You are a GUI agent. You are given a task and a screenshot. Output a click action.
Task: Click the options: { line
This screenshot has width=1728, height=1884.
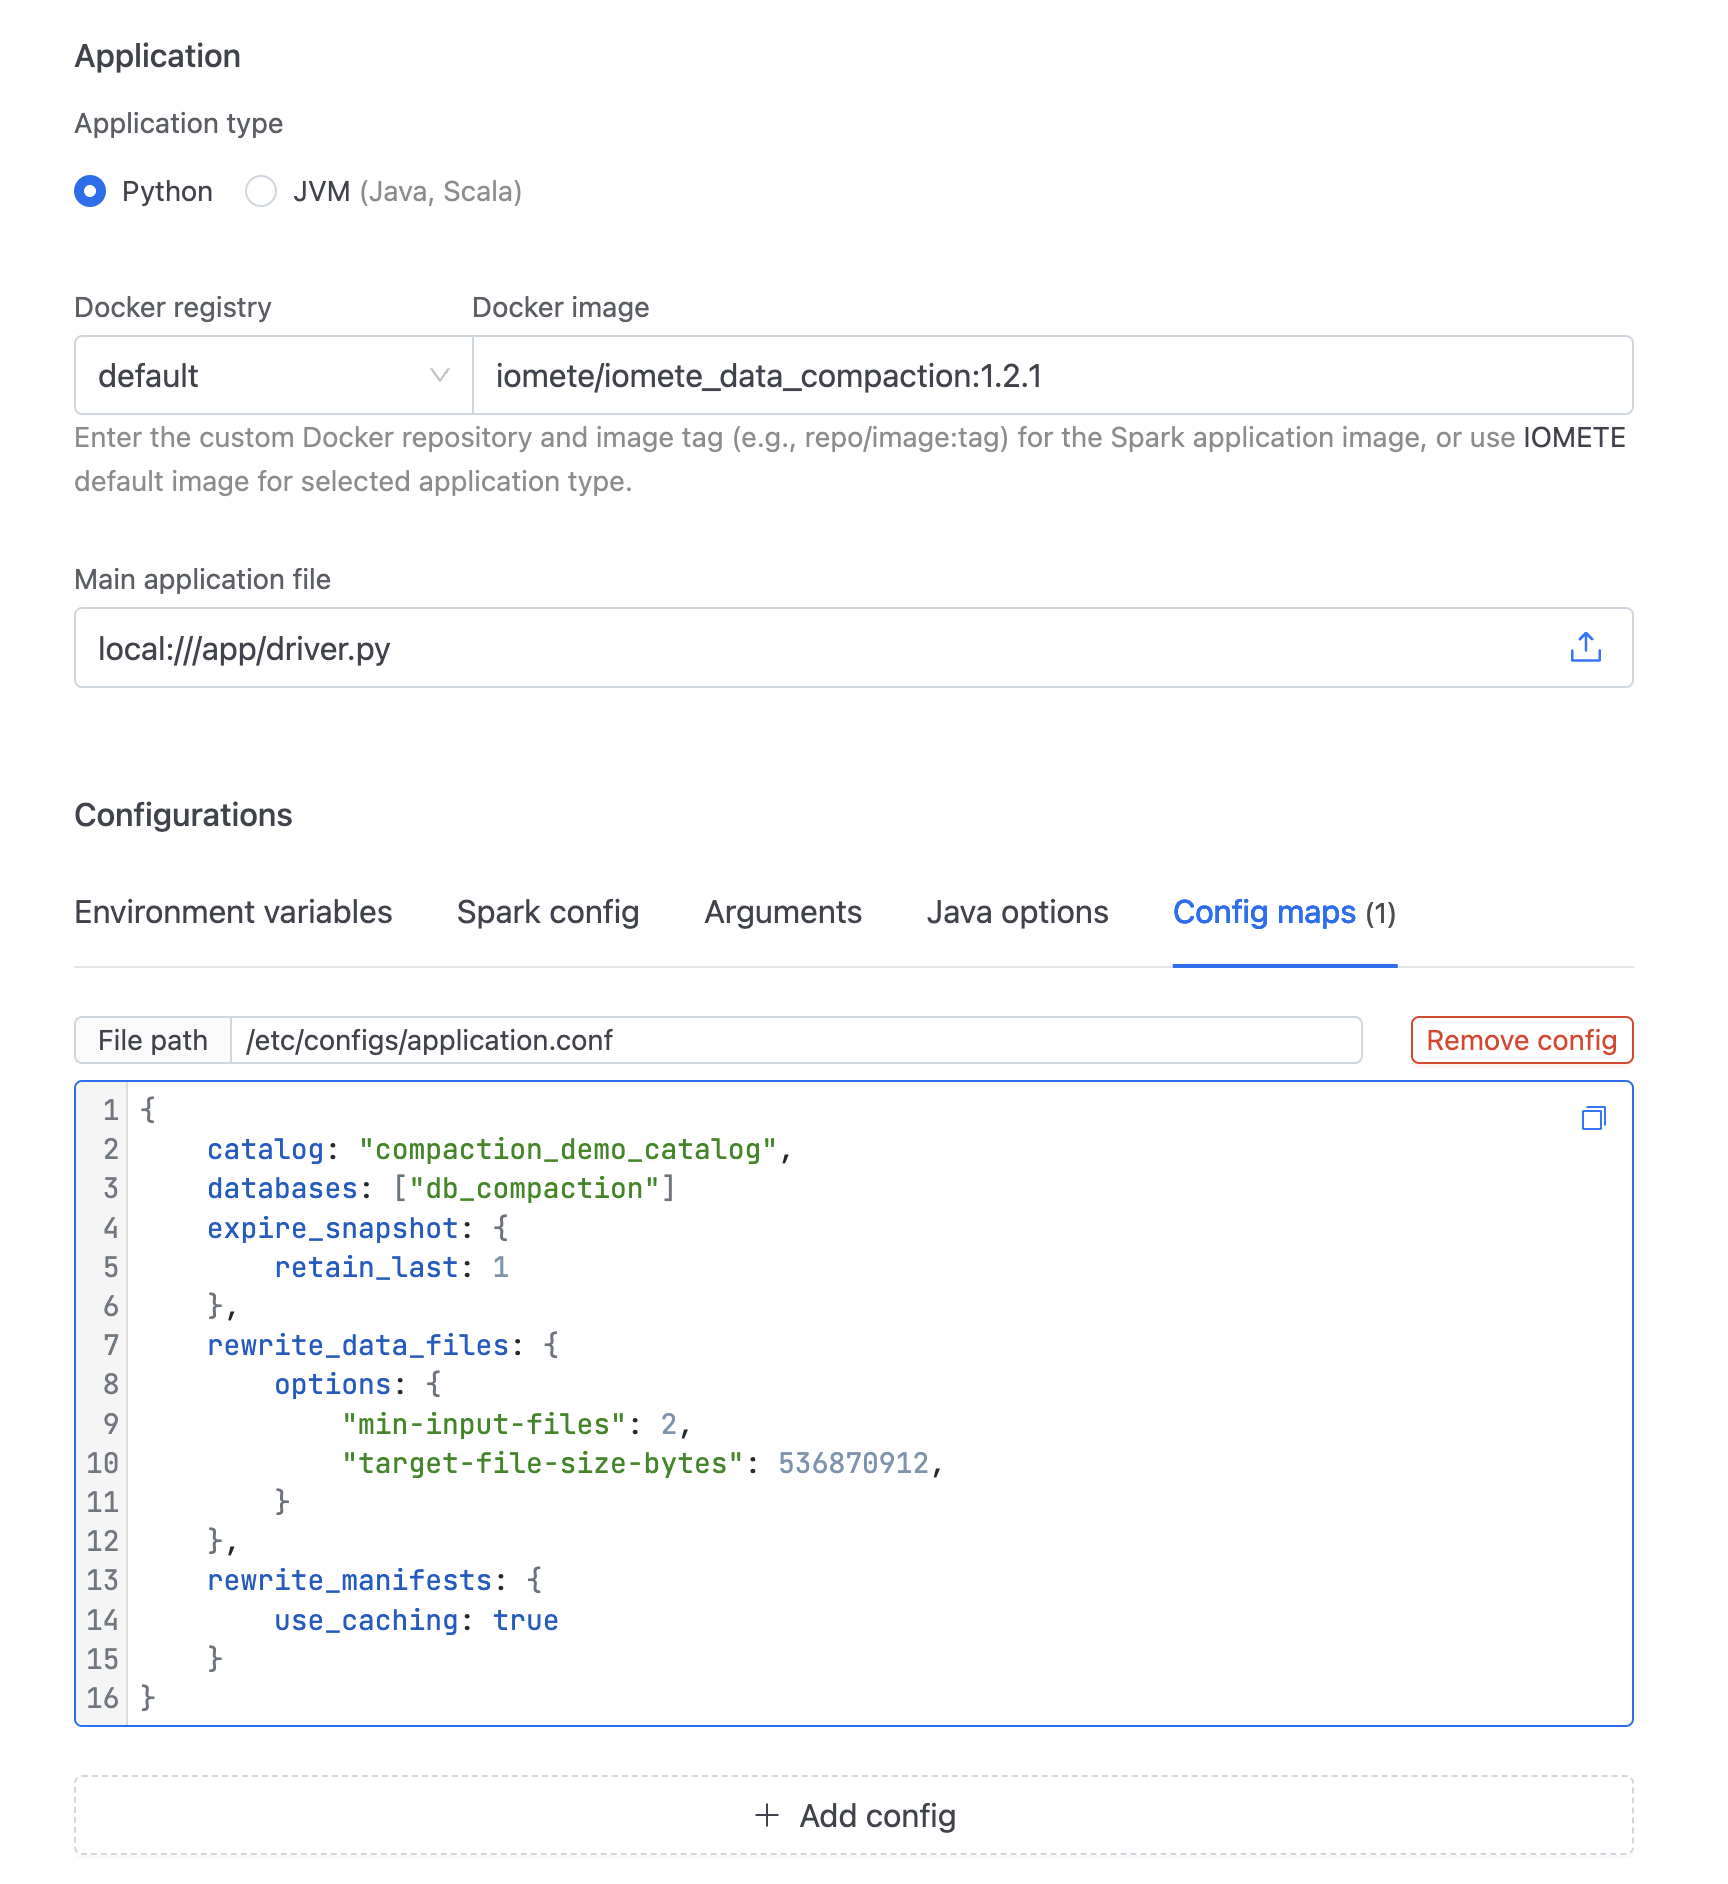point(358,1384)
